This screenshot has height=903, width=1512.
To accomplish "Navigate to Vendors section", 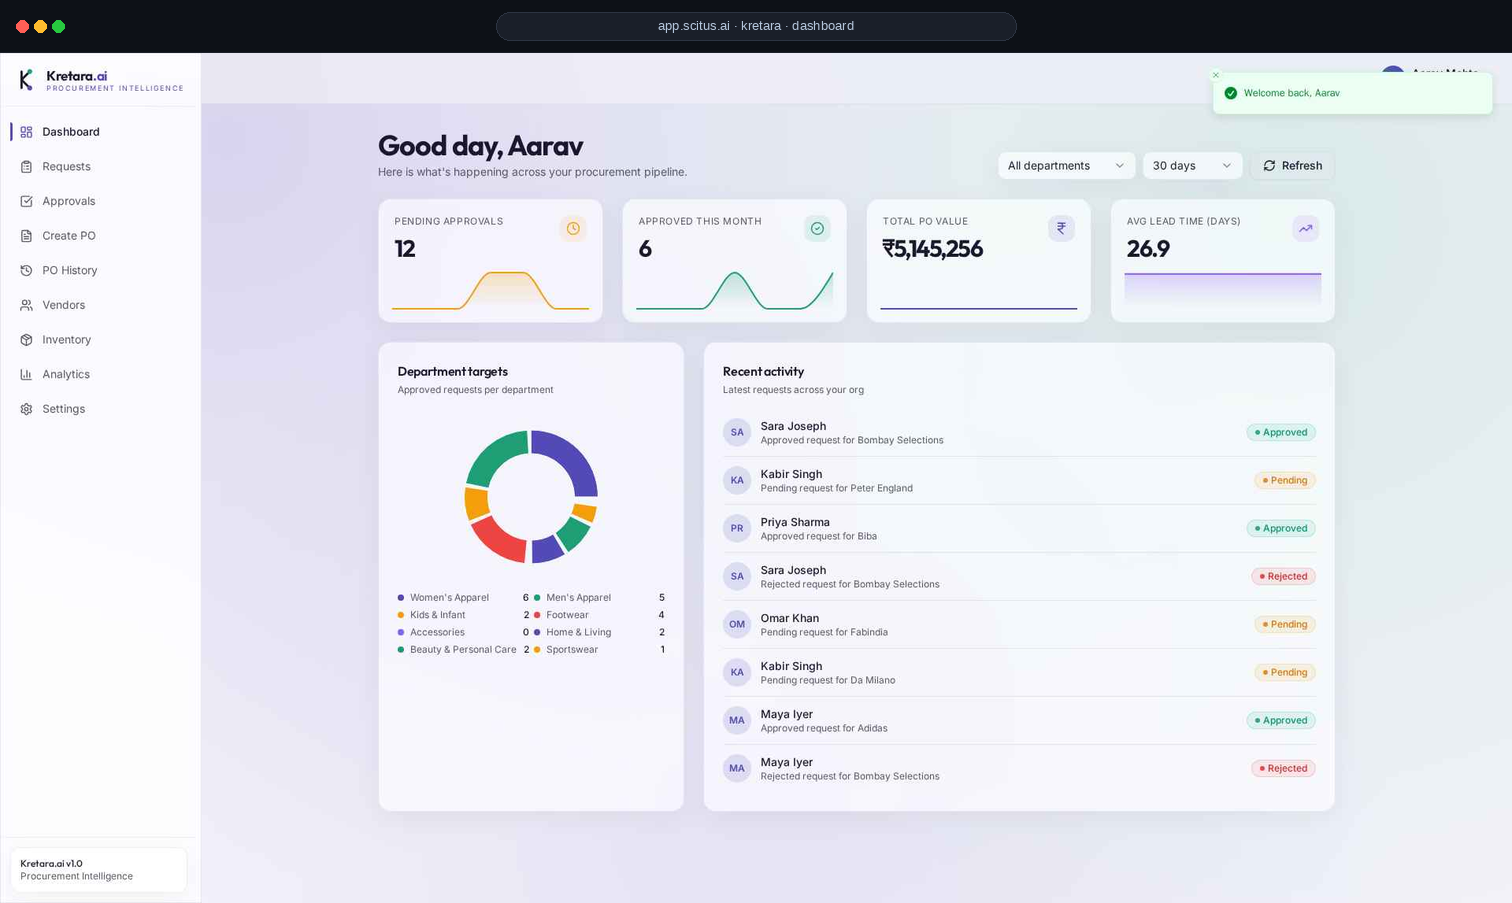I will [100, 305].
